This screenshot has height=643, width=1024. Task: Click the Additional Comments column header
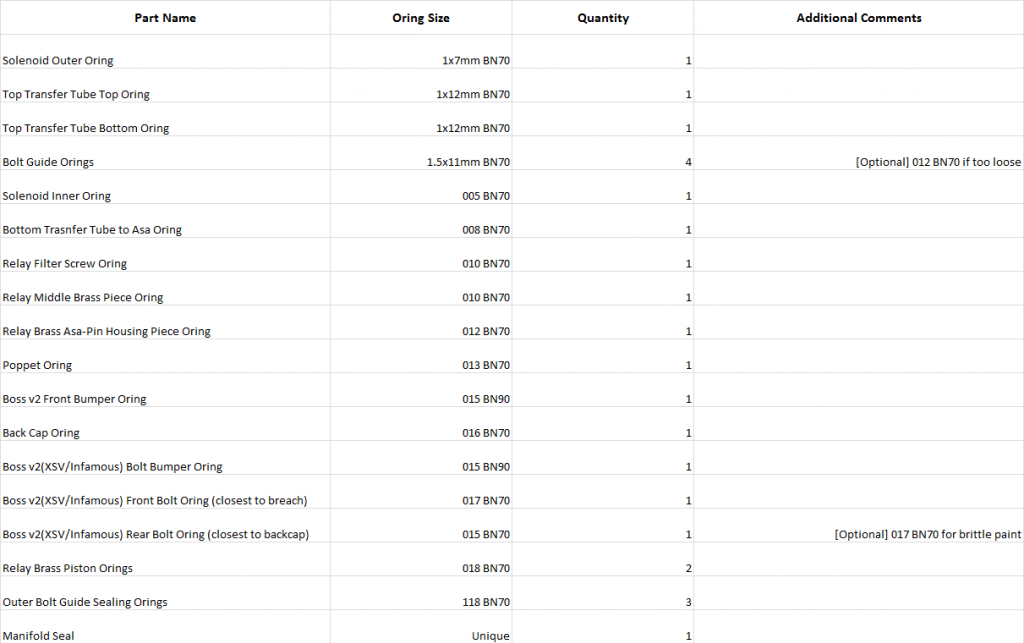859,18
